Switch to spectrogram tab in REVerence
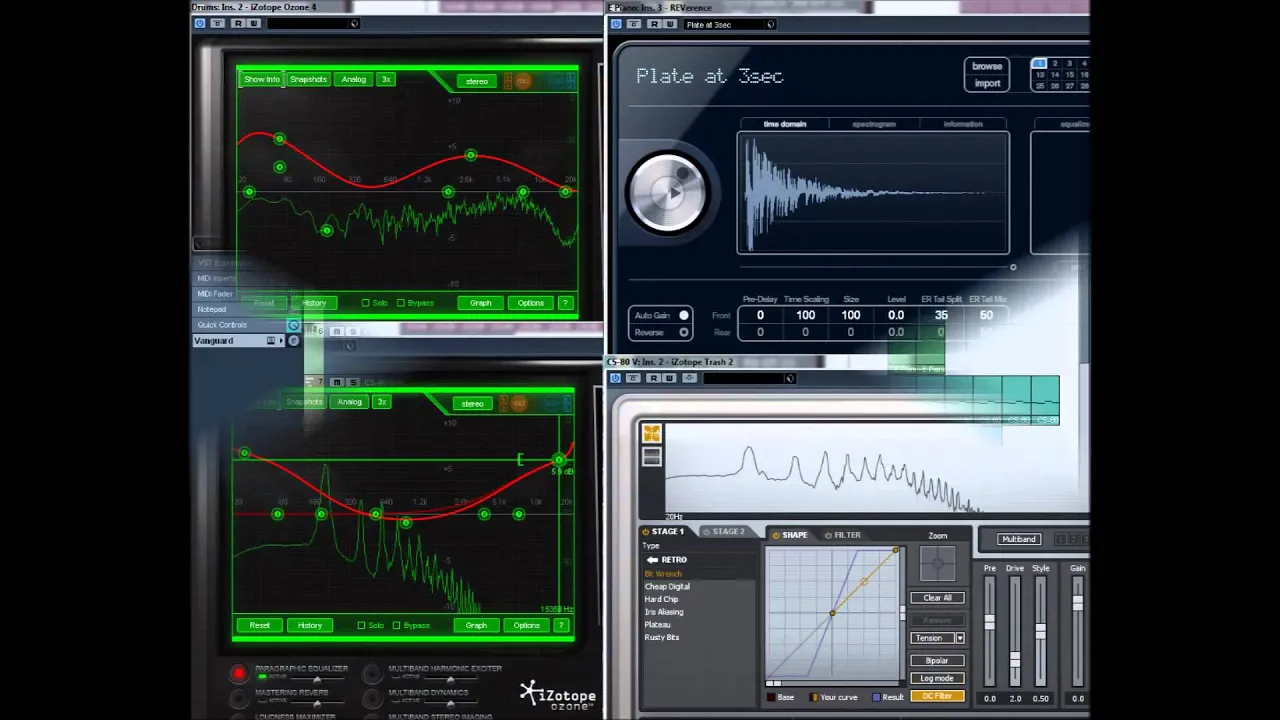This screenshot has height=720, width=1280. point(874,124)
